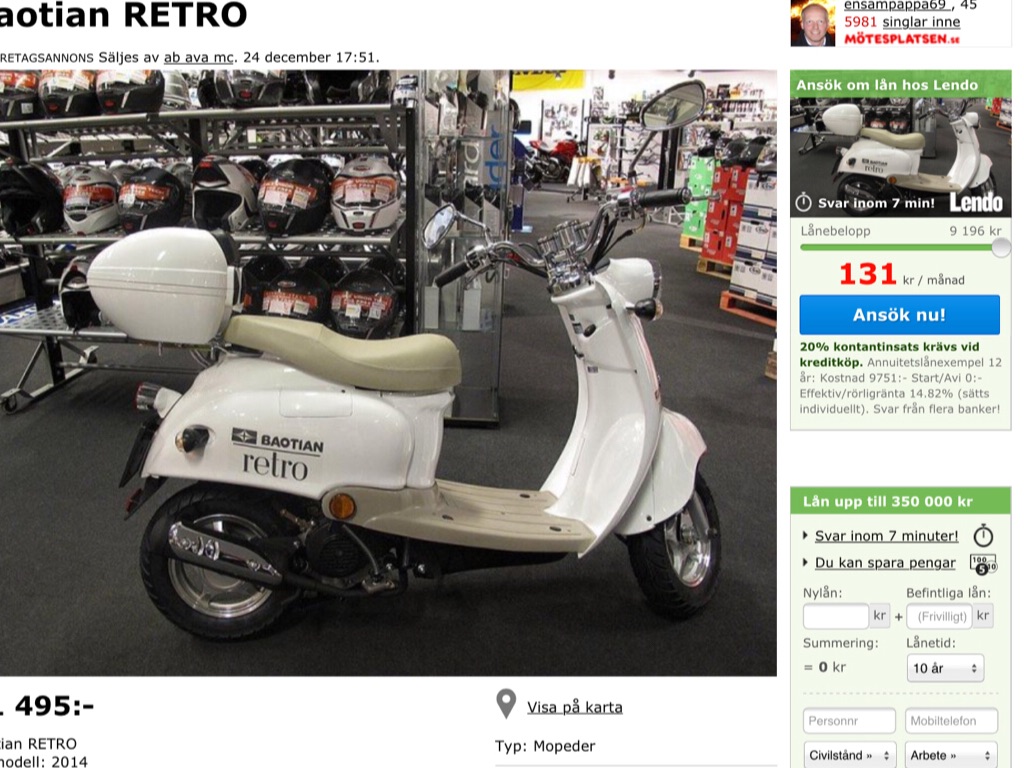Viewport: 1024px width, 768px height.
Task: Follow the Svar inom 7 minuter! link
Action: [886, 536]
